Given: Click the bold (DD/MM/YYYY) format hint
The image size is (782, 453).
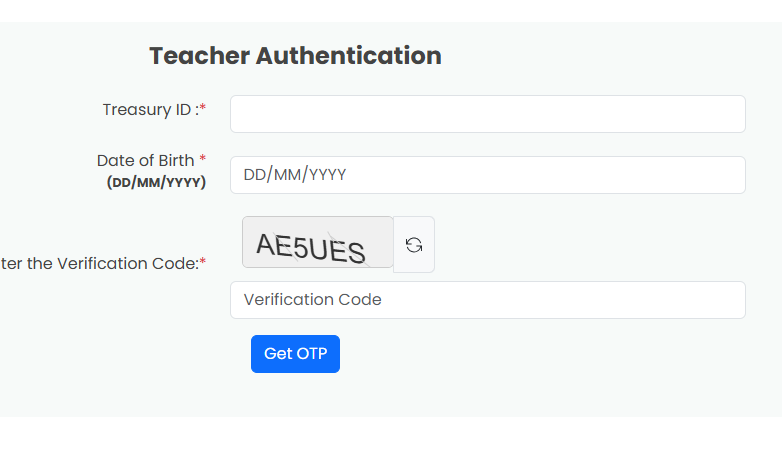Looking at the screenshot, I should tap(156, 182).
